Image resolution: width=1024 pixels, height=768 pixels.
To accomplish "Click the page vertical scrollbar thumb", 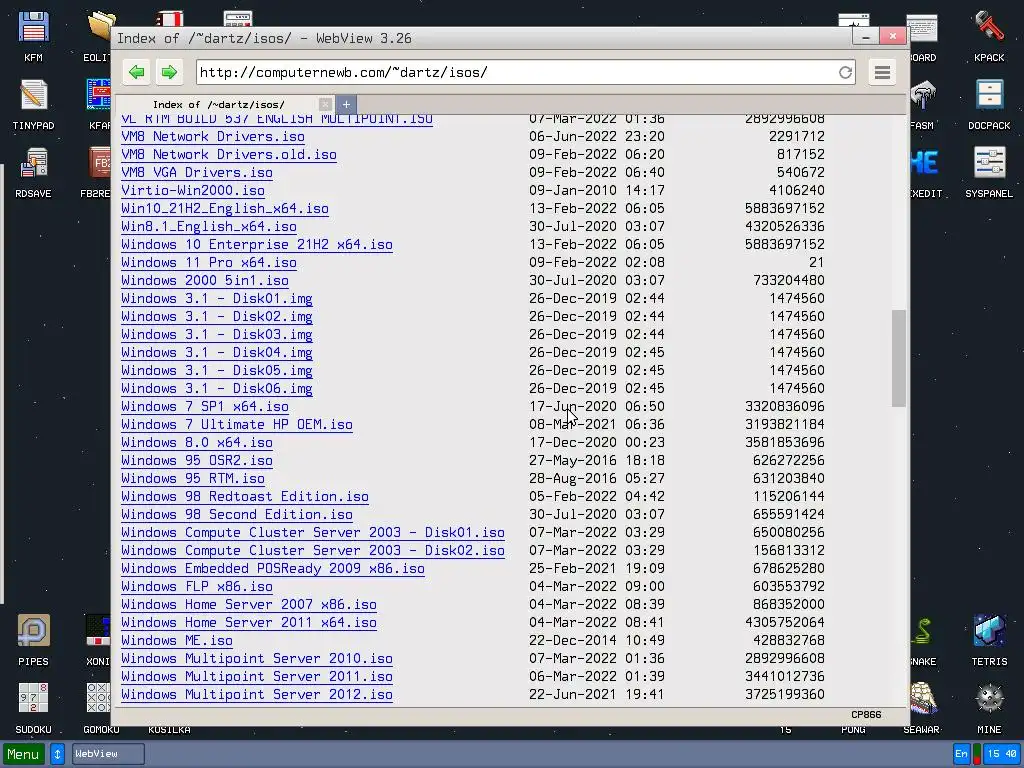I will click(899, 358).
